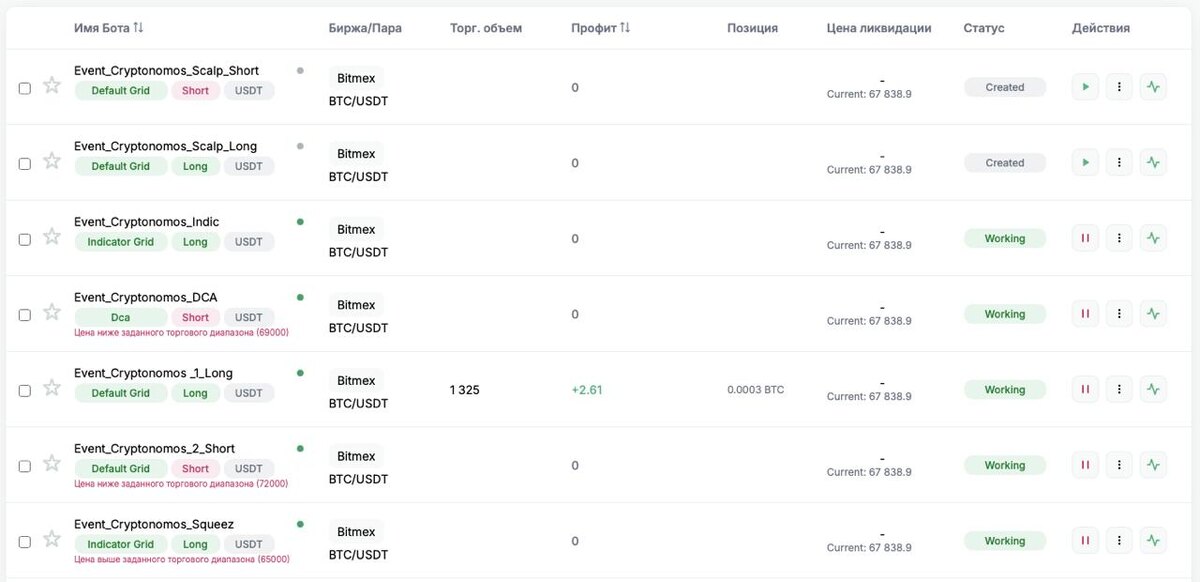Start the Event_Cryptonomos_Scalp_Long bot

click(1085, 163)
